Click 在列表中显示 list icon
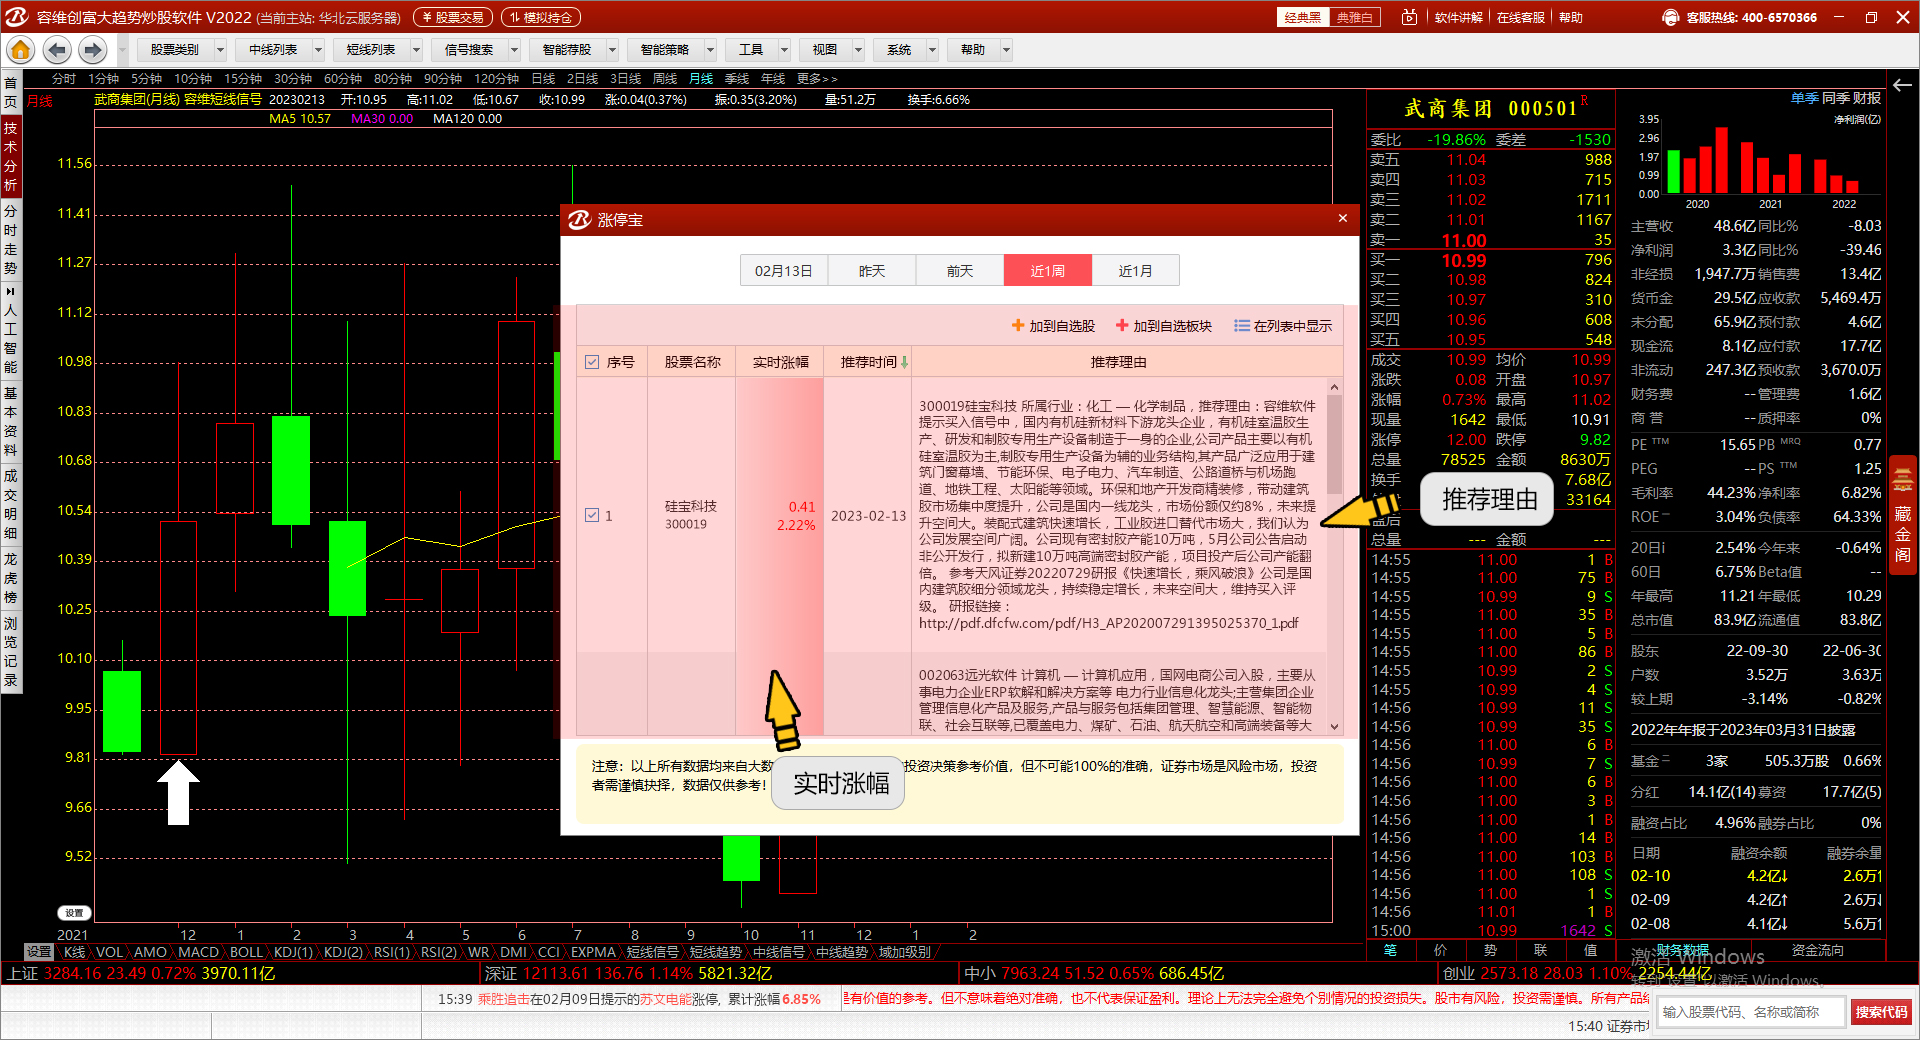The width and height of the screenshot is (1920, 1040). point(1242,325)
